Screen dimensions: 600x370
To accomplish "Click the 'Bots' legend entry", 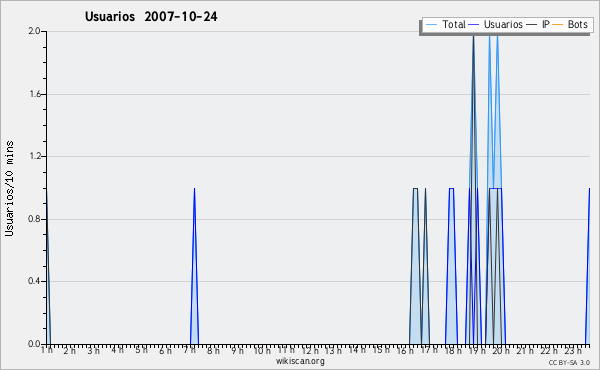I will click(x=570, y=24).
